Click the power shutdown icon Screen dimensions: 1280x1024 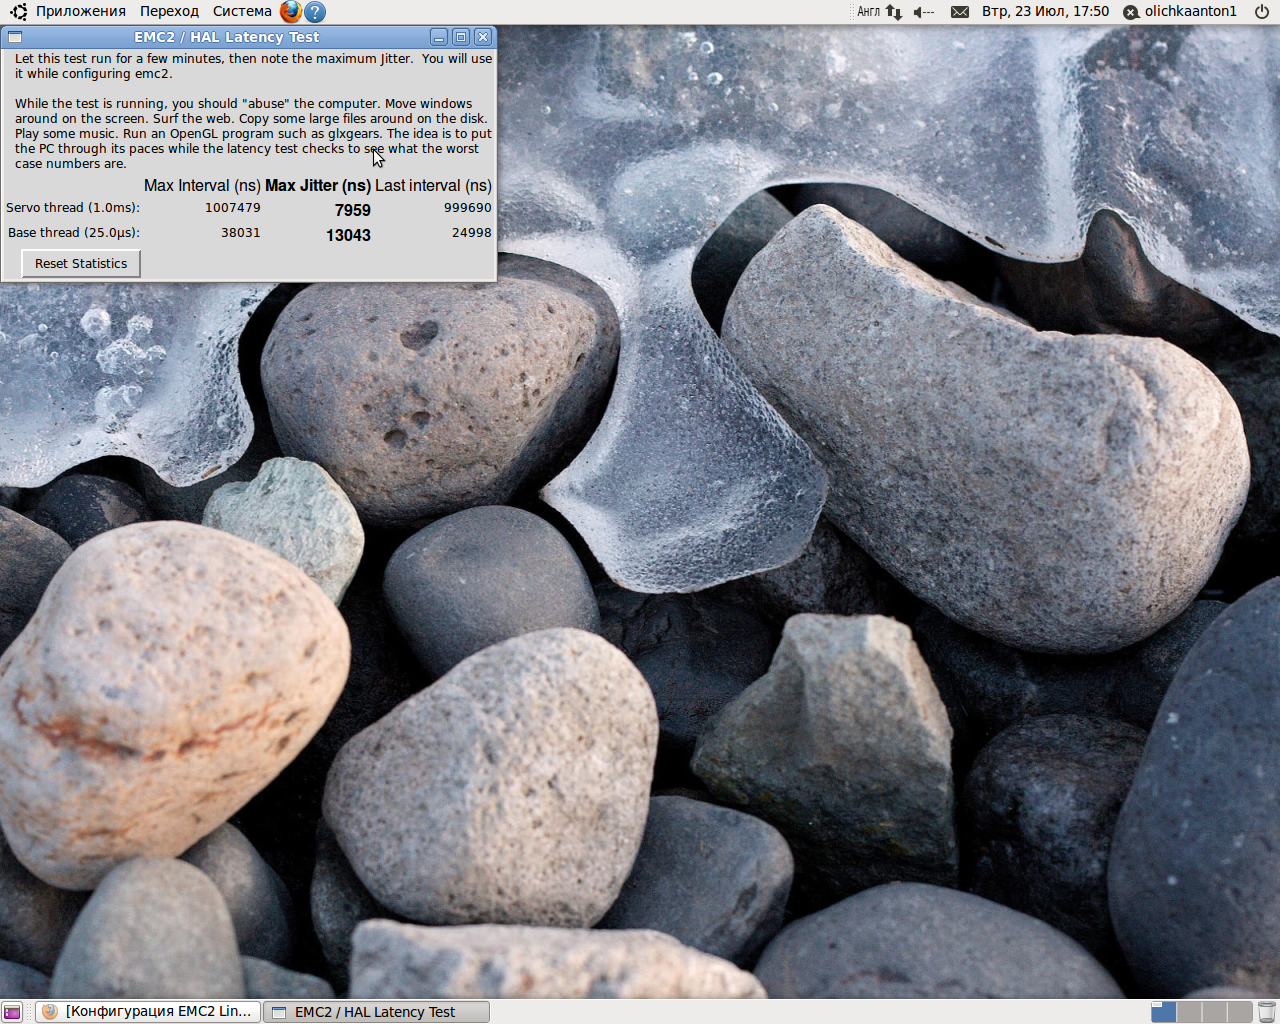(x=1262, y=12)
